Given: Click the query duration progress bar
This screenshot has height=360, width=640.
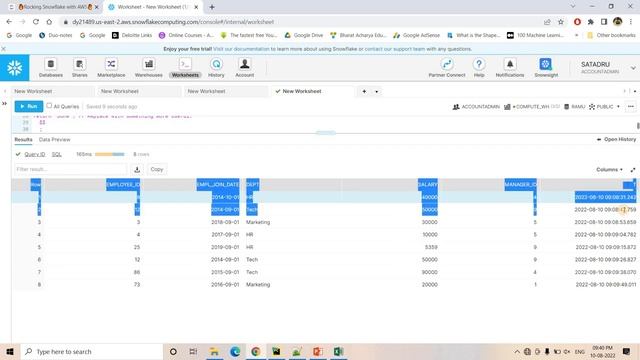Looking at the screenshot, I should [x=110, y=154].
